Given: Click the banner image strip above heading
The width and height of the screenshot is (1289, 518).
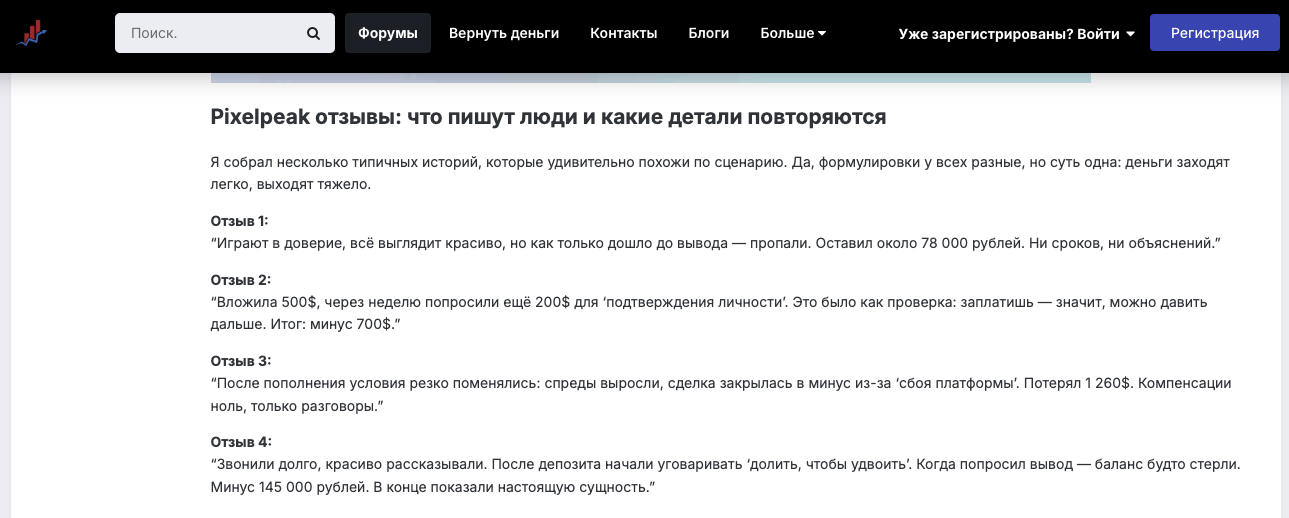Looking at the screenshot, I should pos(650,77).
